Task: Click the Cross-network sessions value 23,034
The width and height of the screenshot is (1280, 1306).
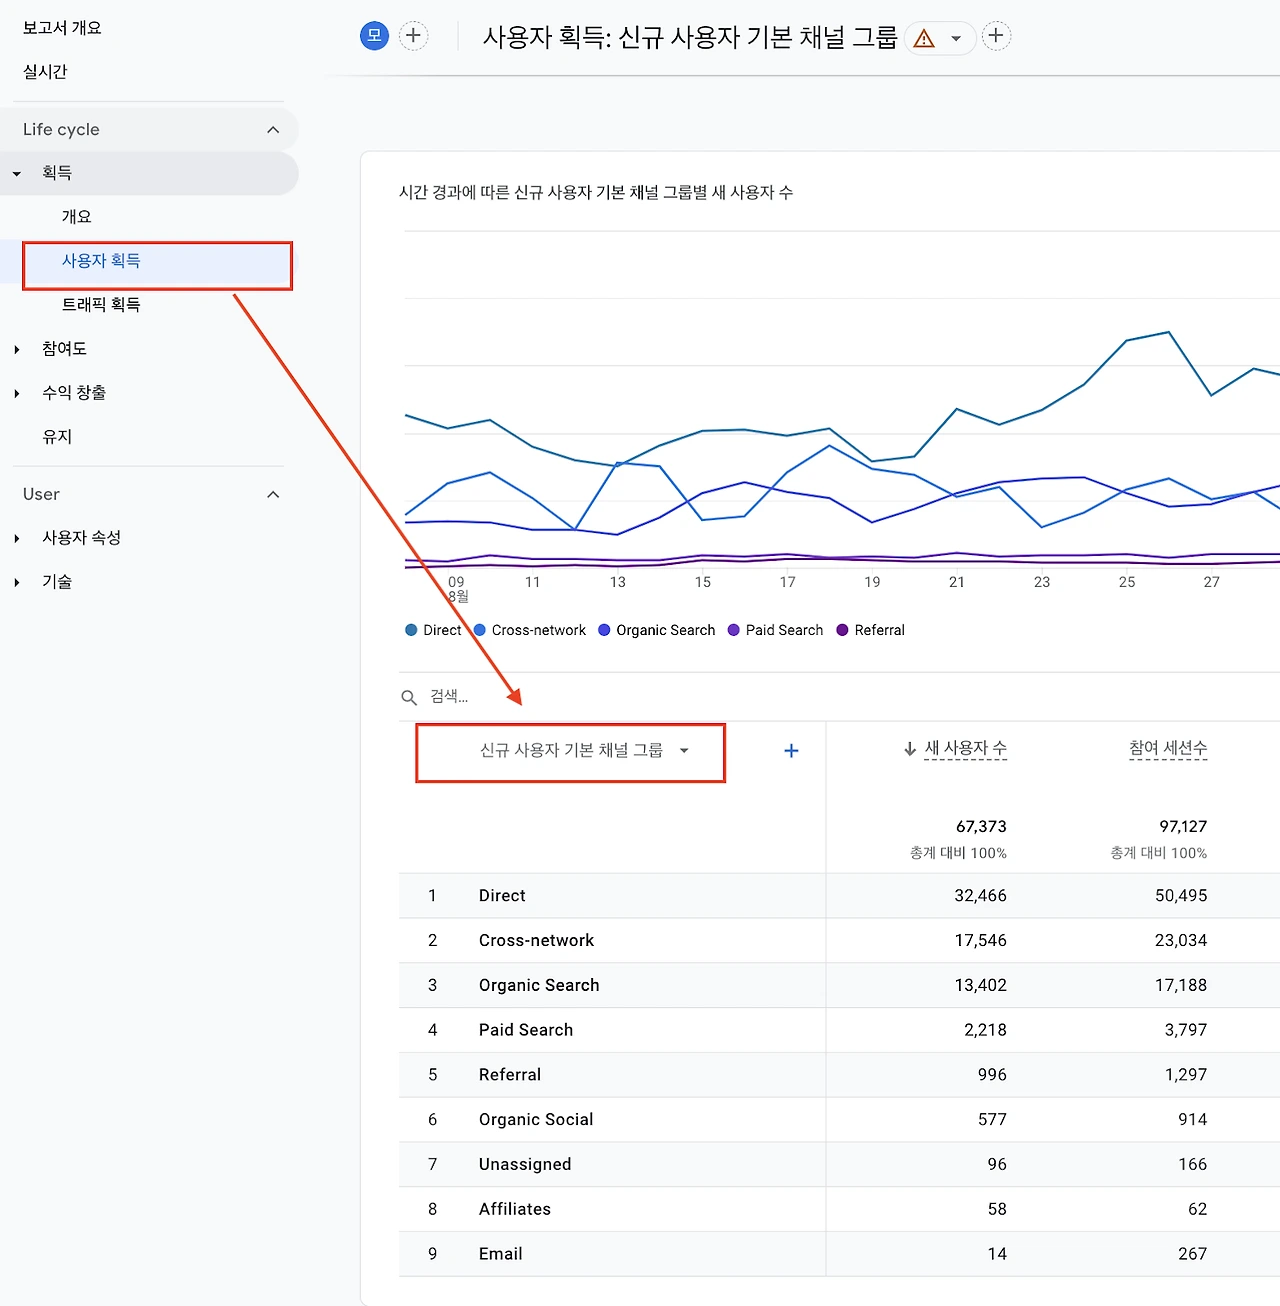Action: point(1181,941)
